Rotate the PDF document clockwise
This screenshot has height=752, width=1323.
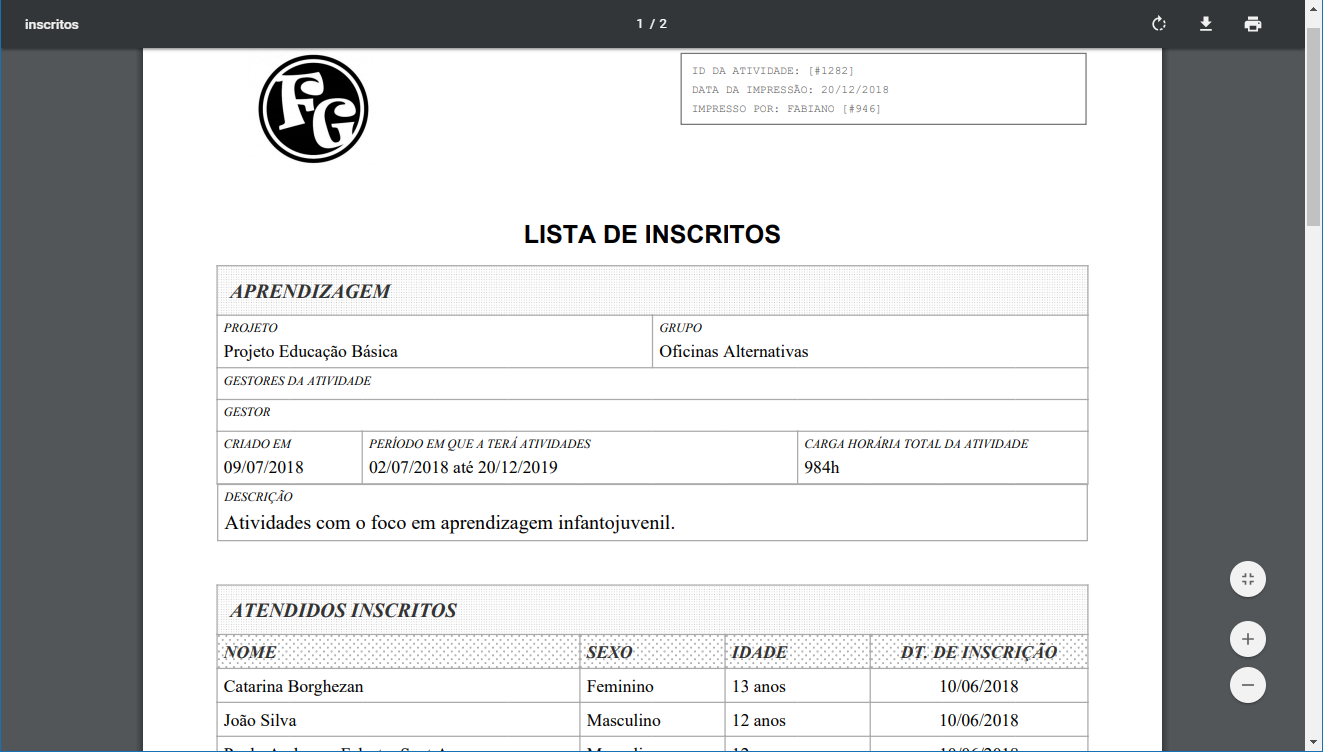point(1159,24)
